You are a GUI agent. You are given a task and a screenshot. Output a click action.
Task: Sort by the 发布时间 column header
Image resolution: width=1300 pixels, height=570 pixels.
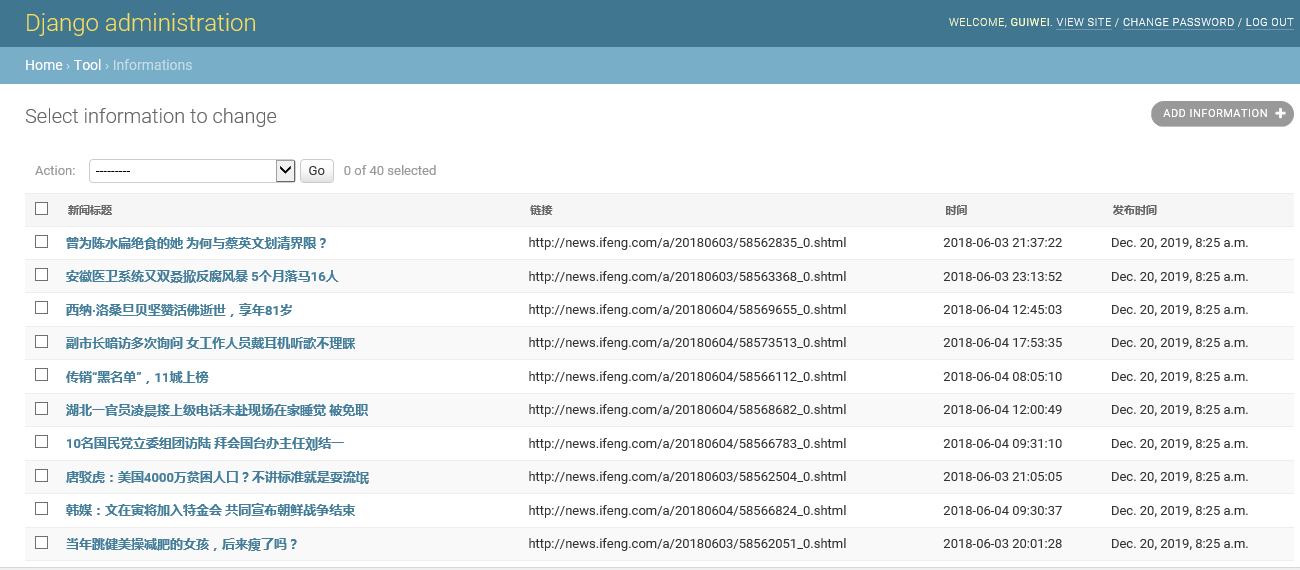coord(1134,210)
